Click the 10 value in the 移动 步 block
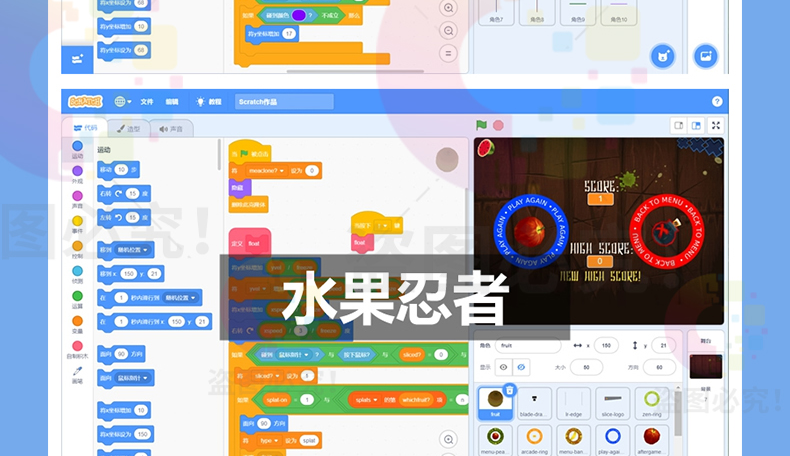This screenshot has height=456, width=790. pos(121,170)
